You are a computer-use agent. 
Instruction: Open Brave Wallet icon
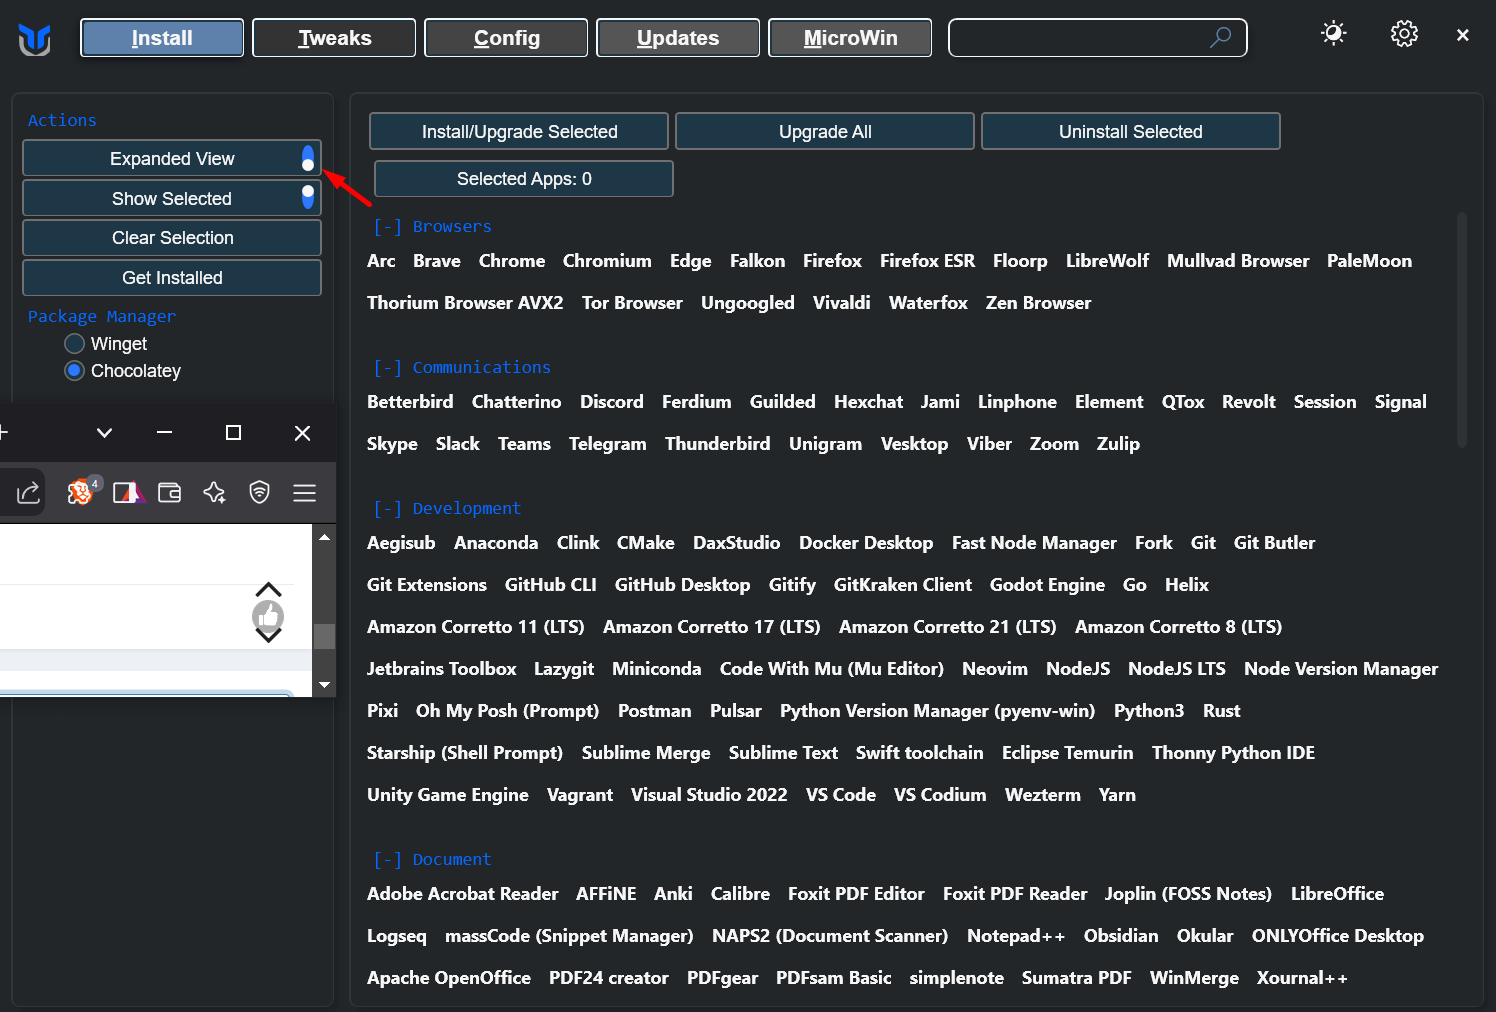click(x=170, y=492)
